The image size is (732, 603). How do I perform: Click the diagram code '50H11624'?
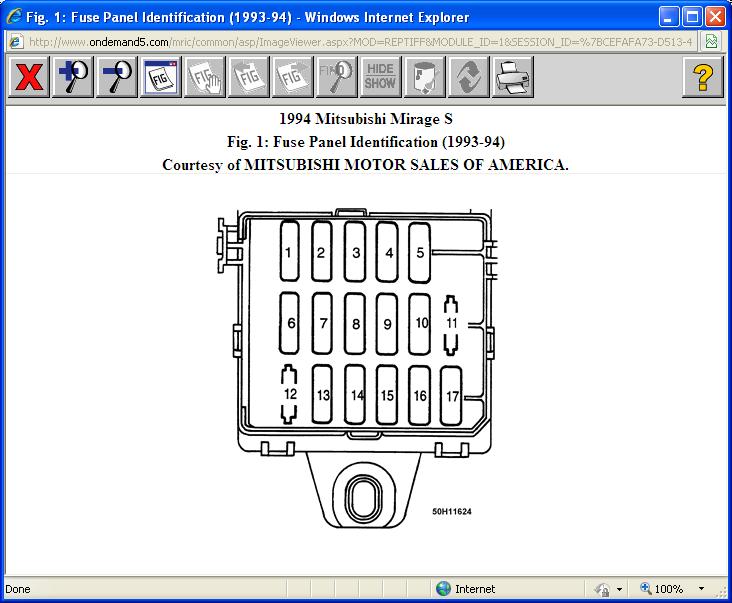tap(451, 512)
